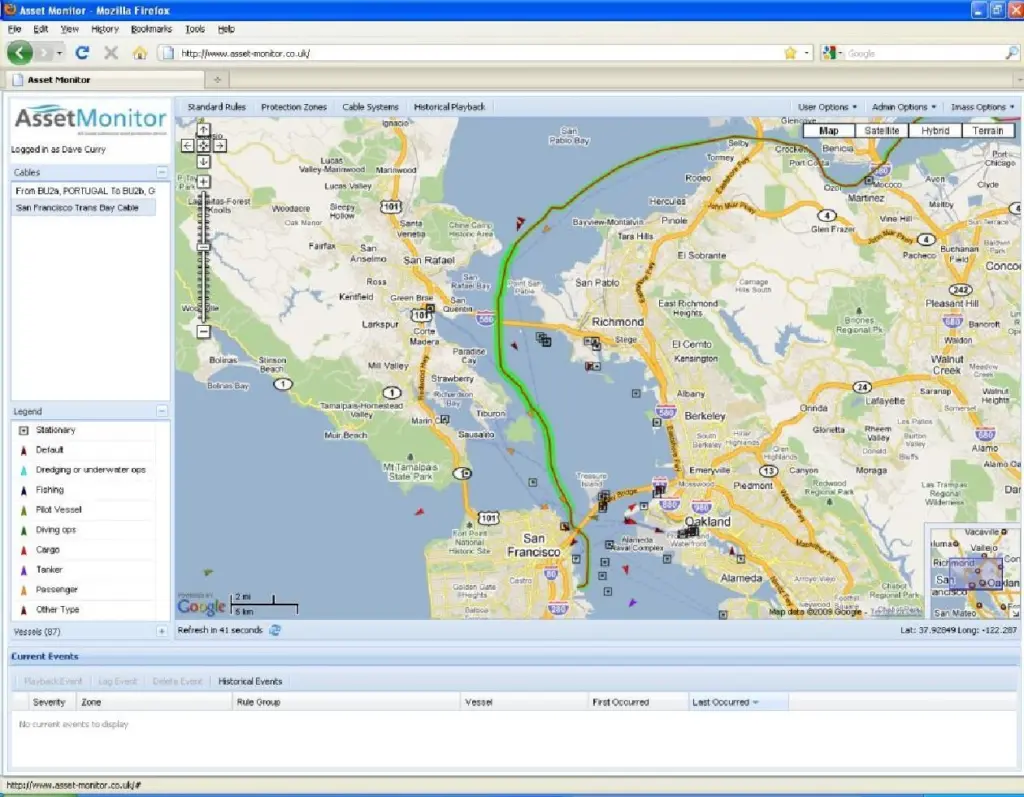Click the search magnifier icon in Google box
The image size is (1024, 797).
coord(1012,53)
